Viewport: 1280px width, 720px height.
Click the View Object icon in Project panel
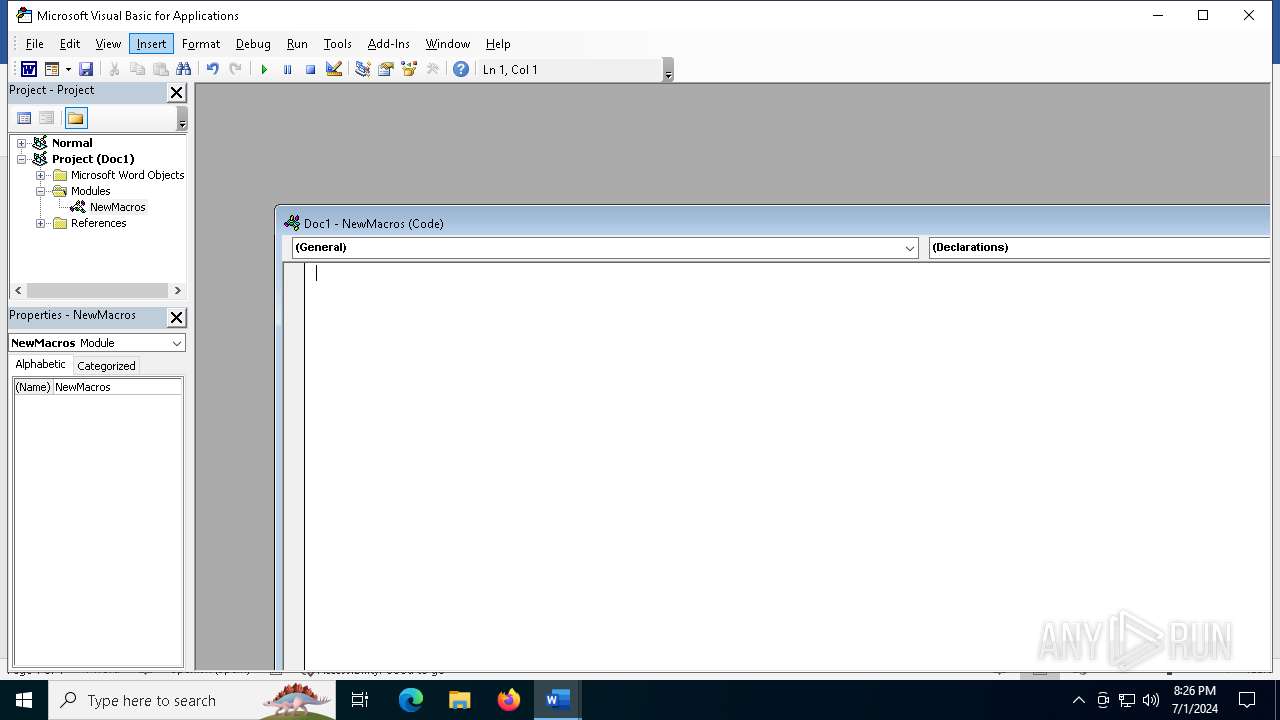pyautogui.click(x=47, y=118)
